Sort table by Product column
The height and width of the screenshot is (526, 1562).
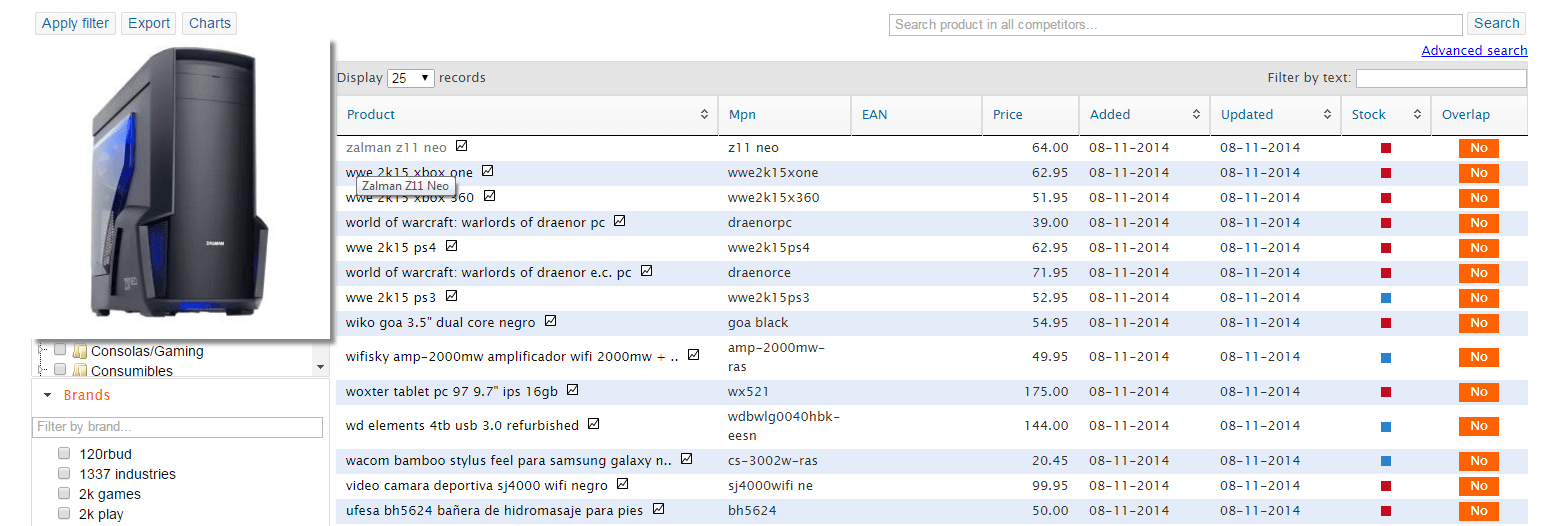(x=527, y=115)
